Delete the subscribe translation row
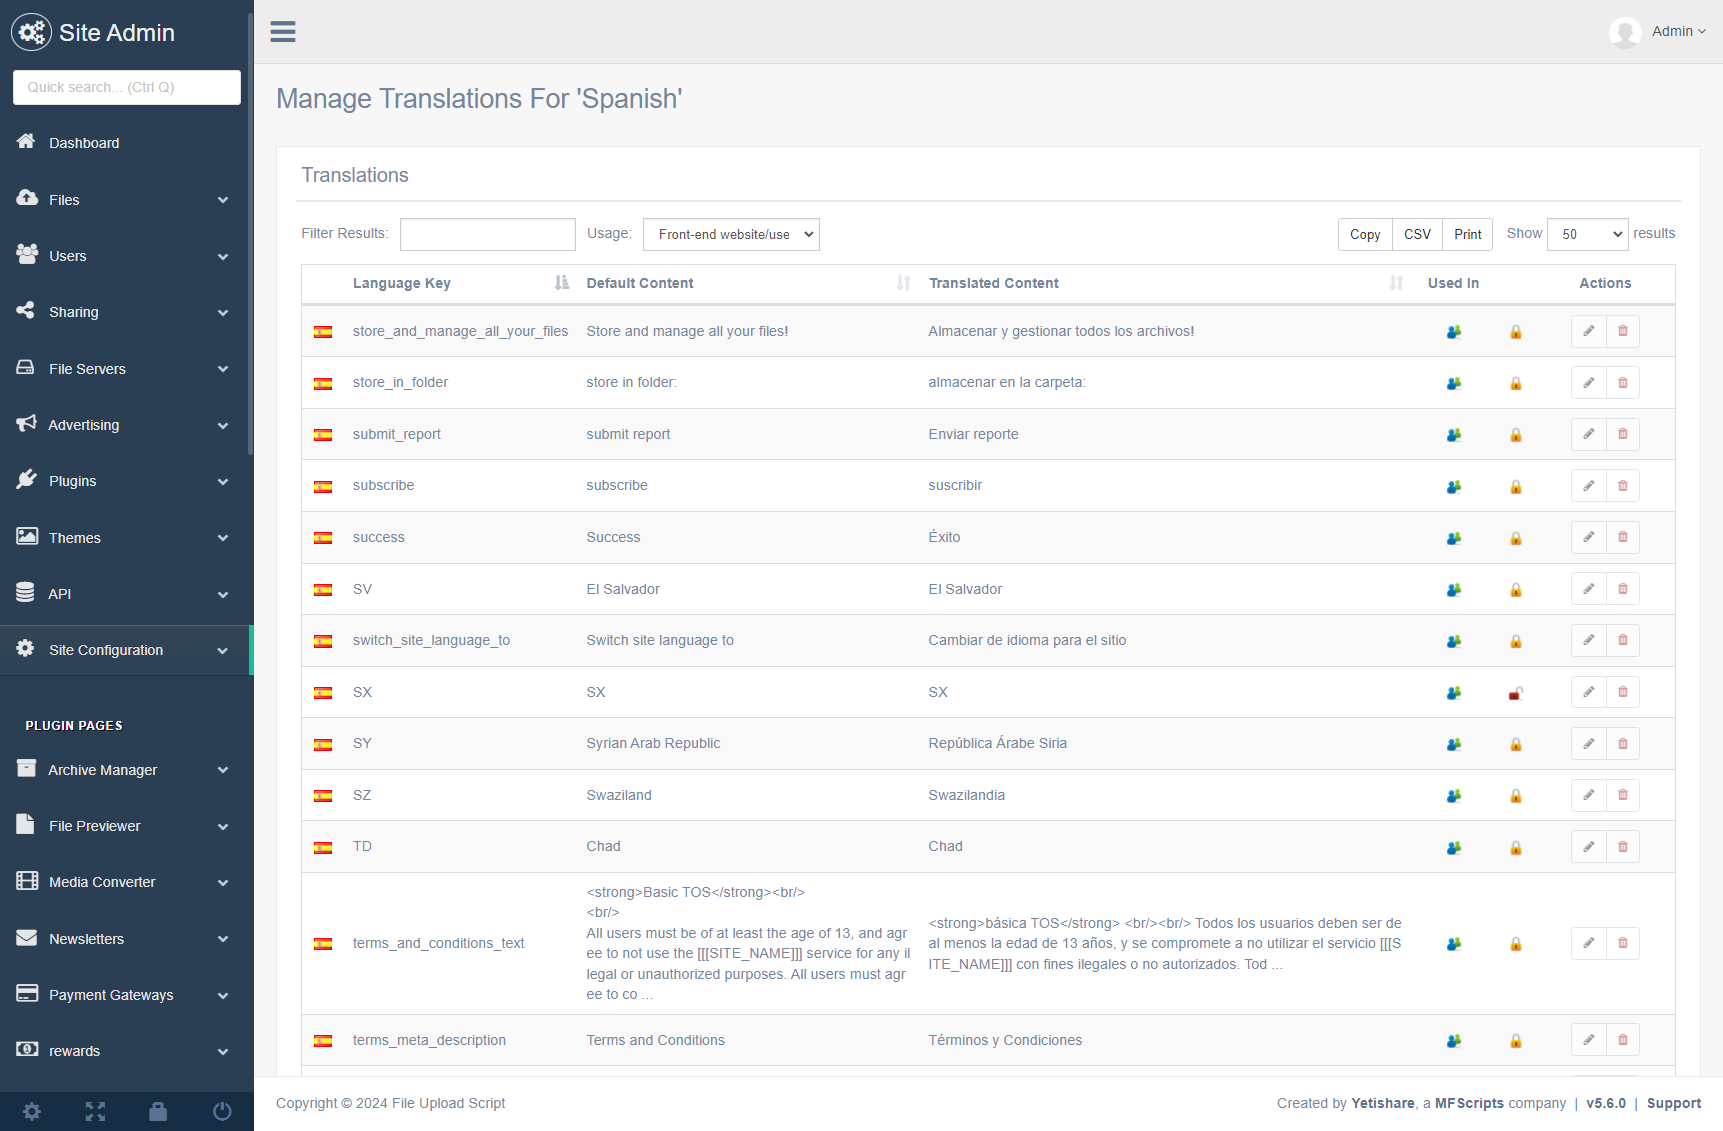 click(x=1622, y=486)
